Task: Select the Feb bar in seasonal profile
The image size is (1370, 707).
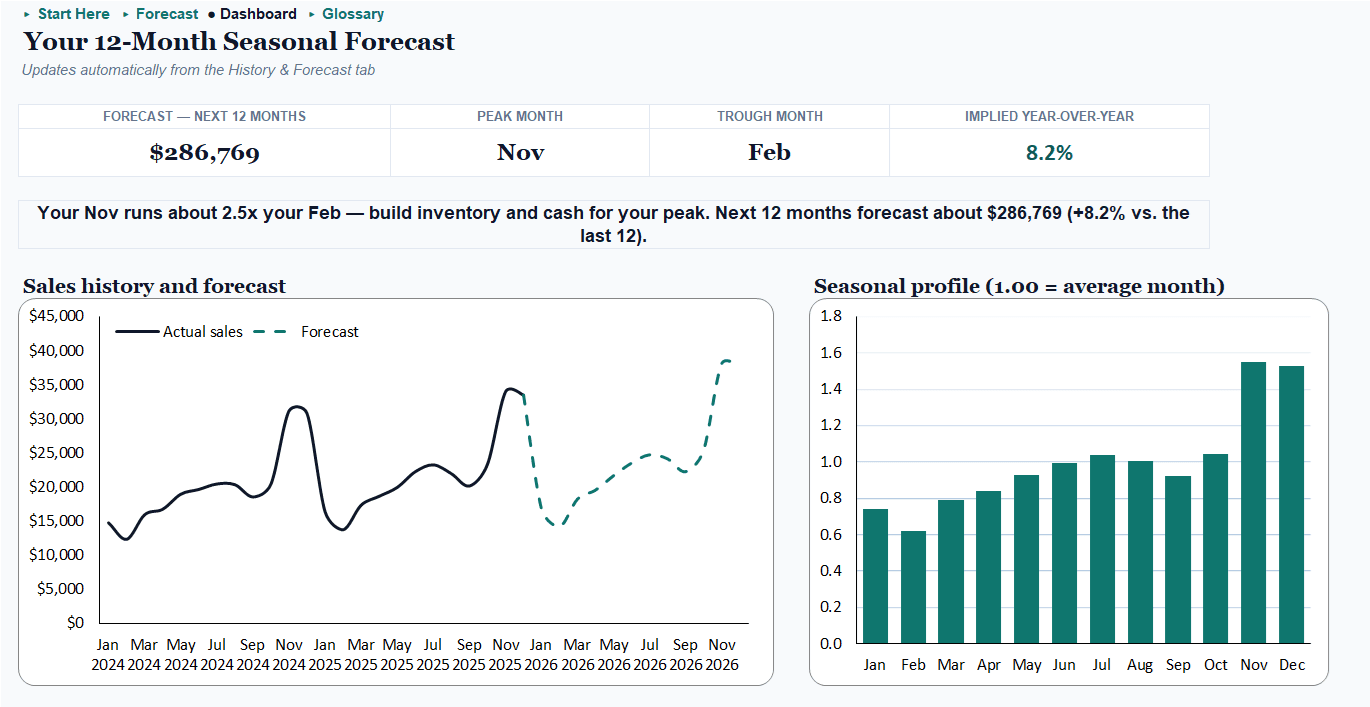Action: (913, 587)
